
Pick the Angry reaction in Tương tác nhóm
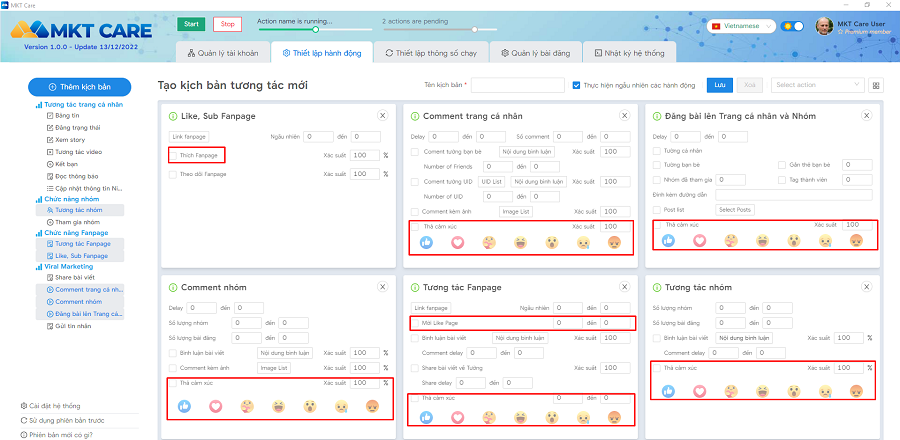pyautogui.click(x=855, y=391)
